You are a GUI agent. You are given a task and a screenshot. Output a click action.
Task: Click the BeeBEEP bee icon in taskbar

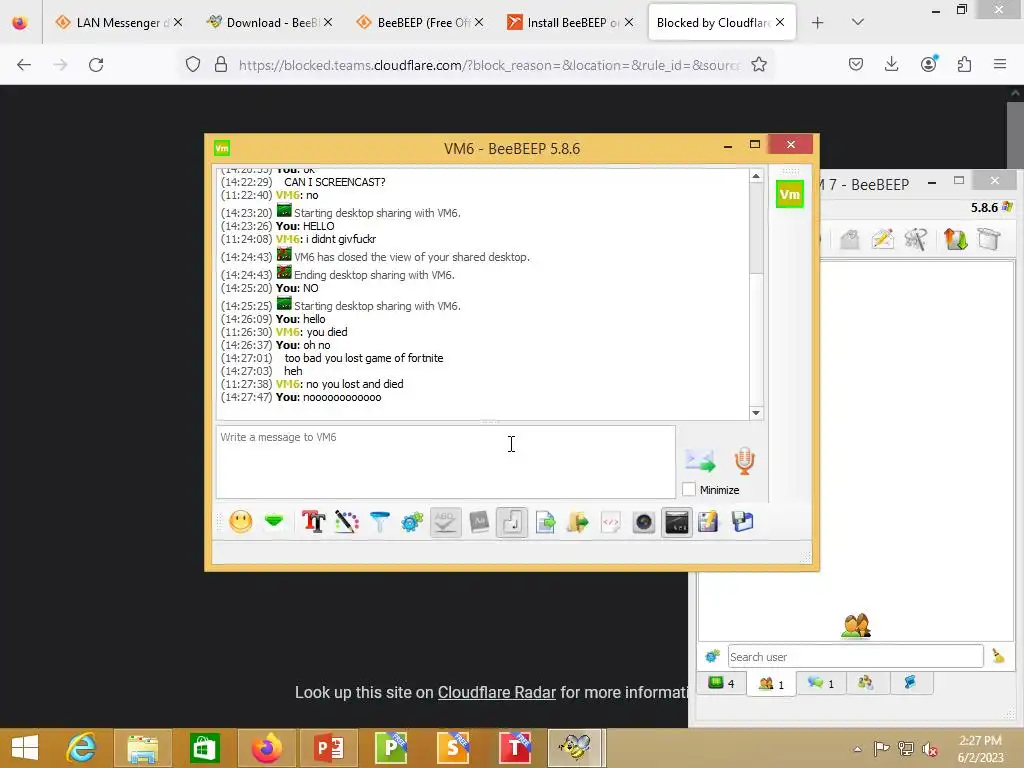tap(575, 748)
